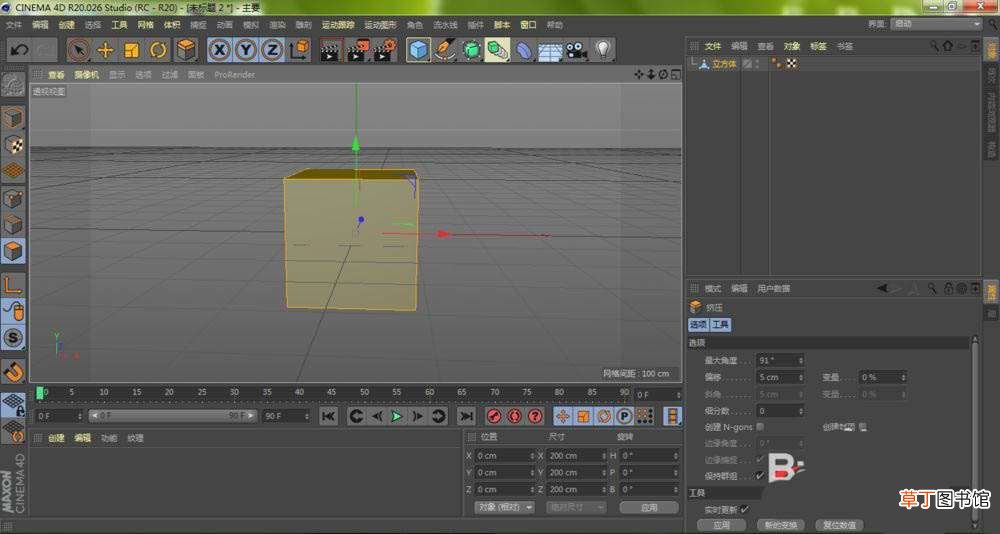The width and height of the screenshot is (1000, 534).
Task: Click attributes back arrow icon
Action: coord(882,288)
